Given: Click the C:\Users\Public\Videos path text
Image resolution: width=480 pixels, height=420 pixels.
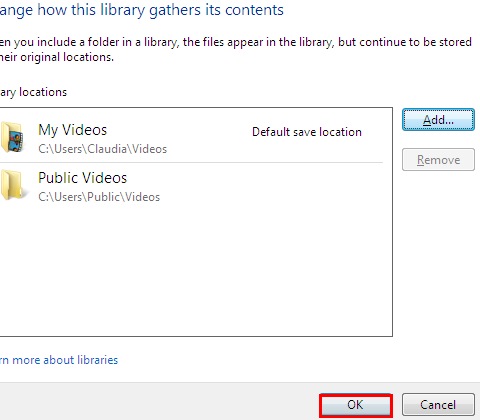Looking at the screenshot, I should (x=99, y=197).
